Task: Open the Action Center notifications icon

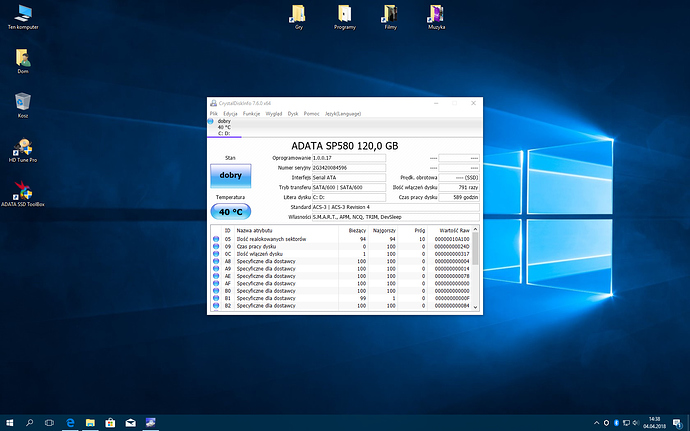Action: (x=677, y=423)
